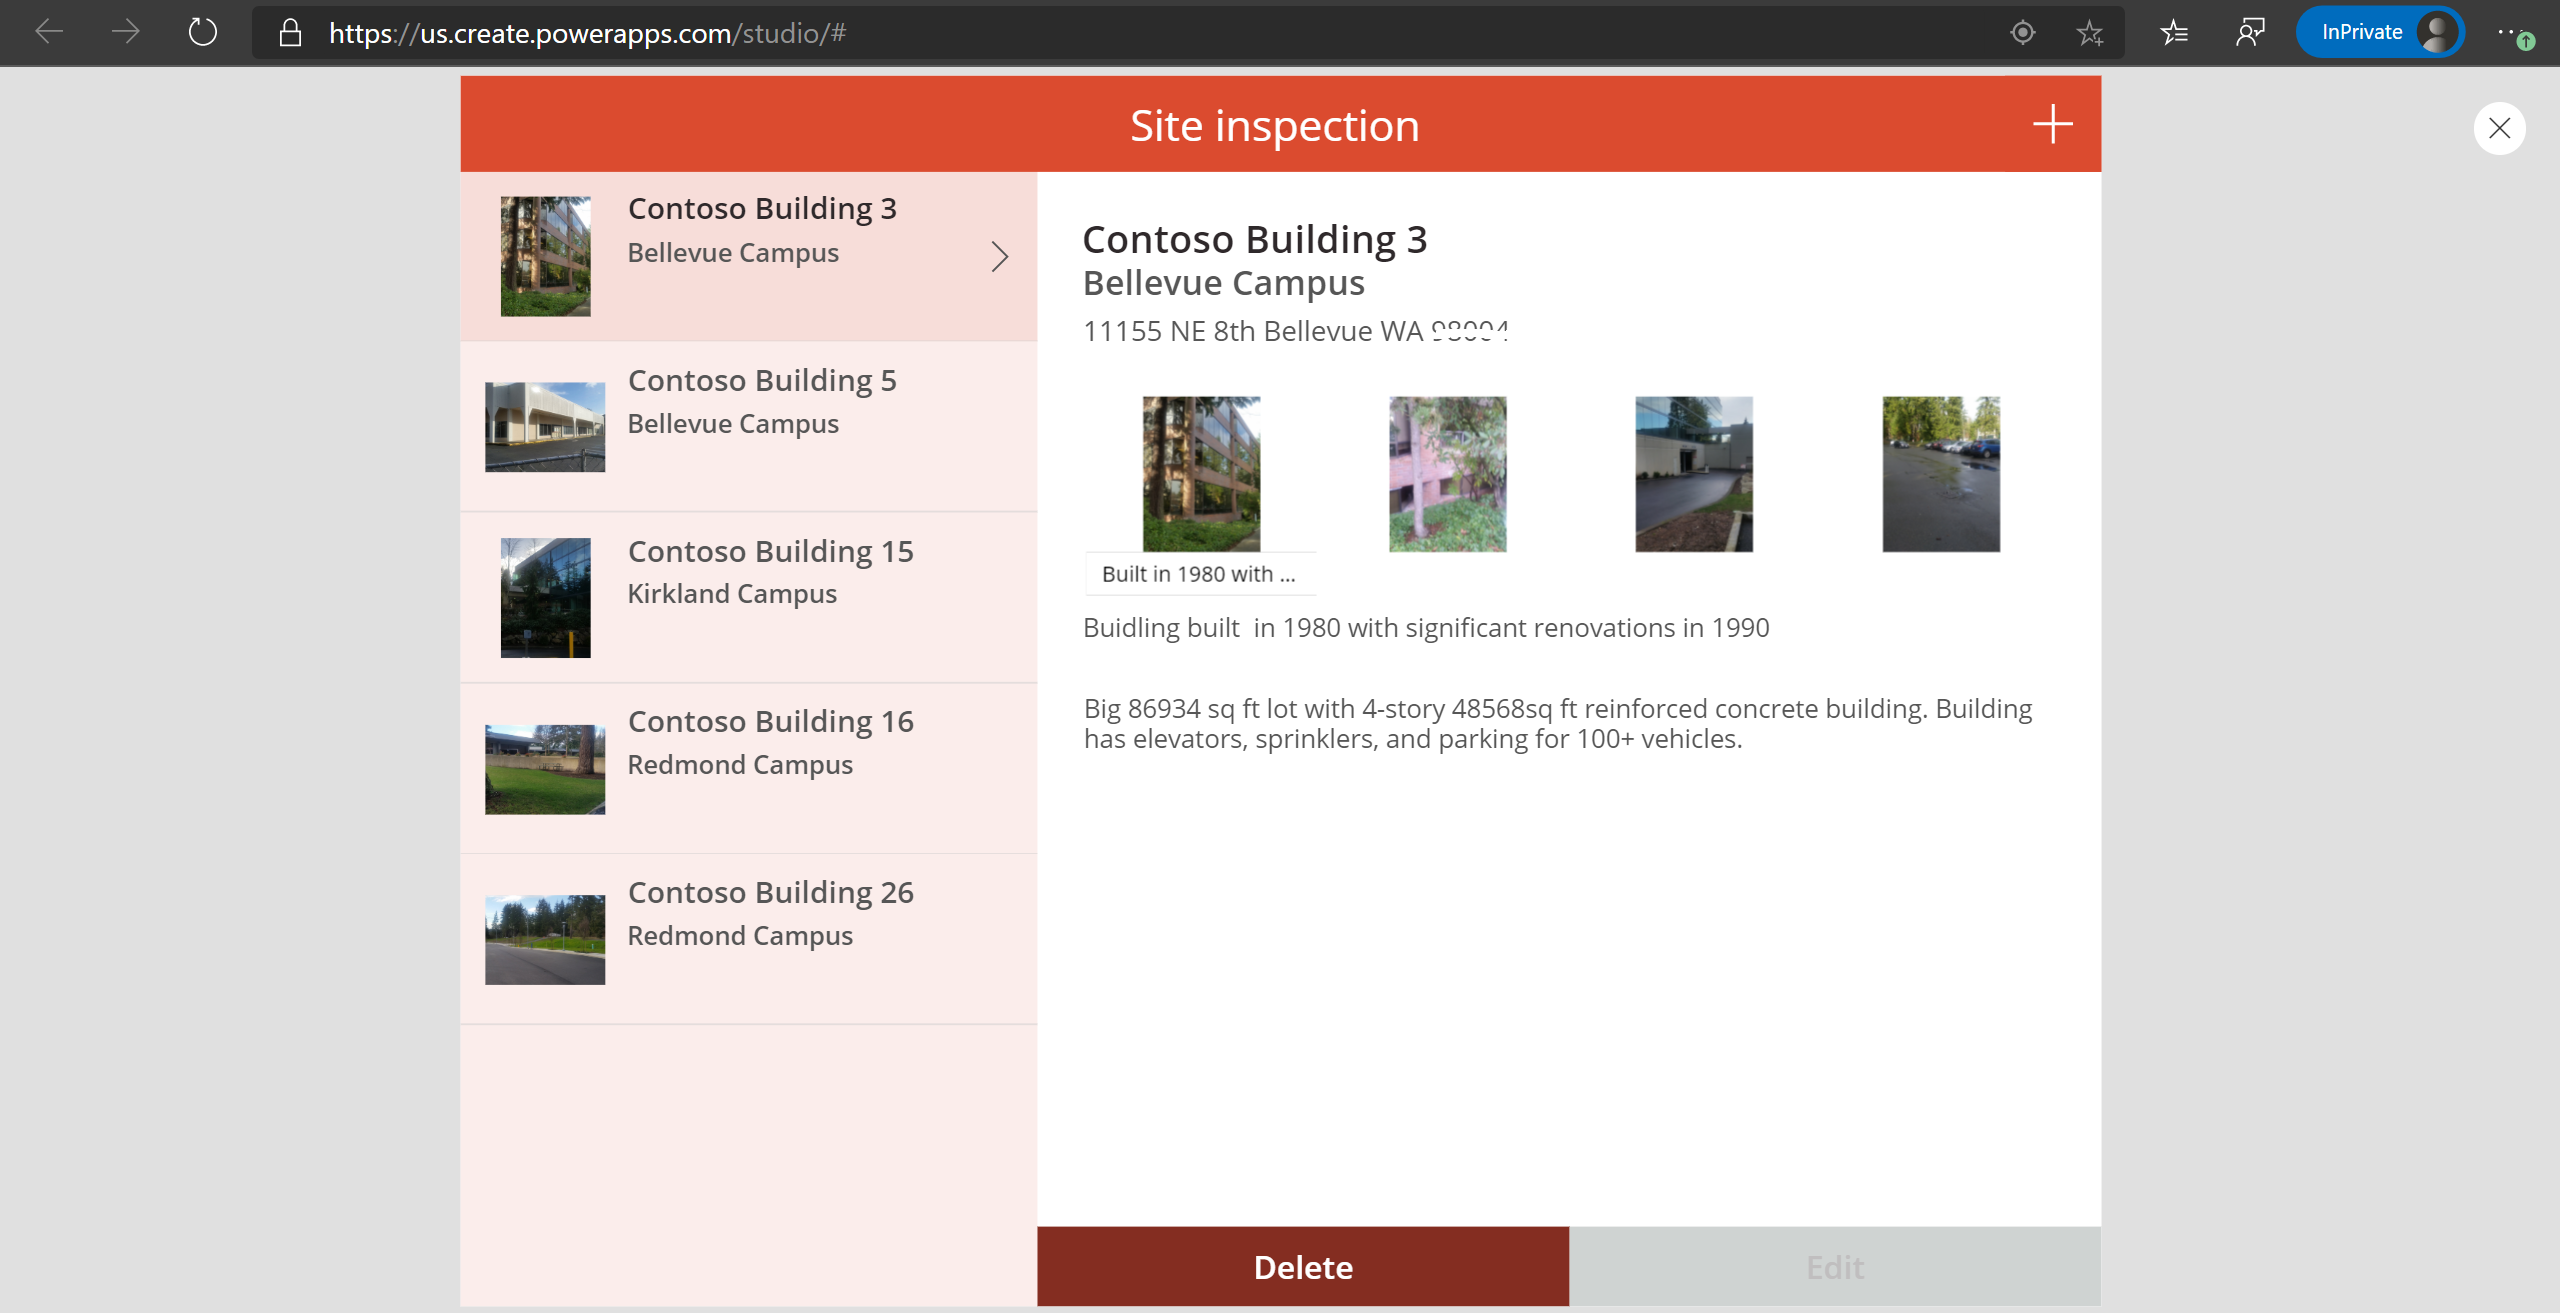Click the browser back arrow

point(49,32)
